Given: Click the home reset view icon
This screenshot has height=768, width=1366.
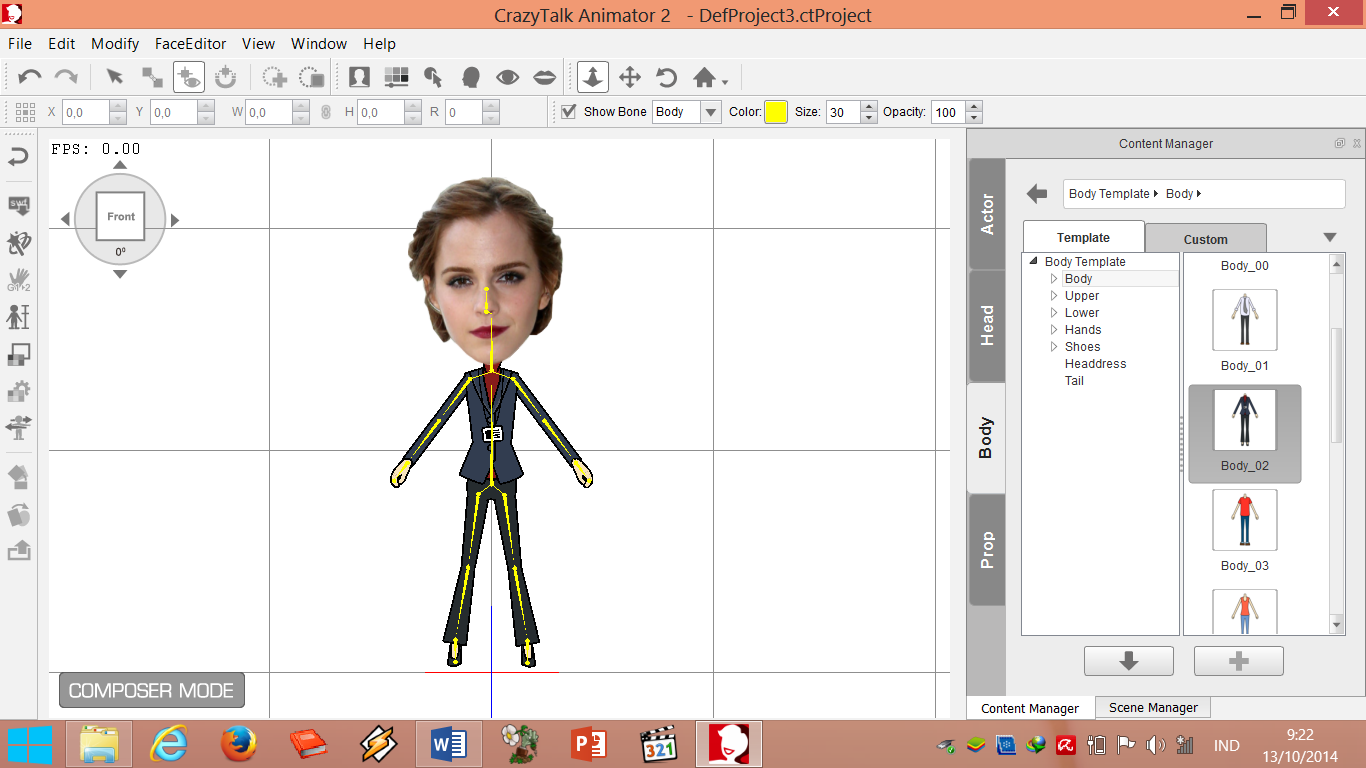Looking at the screenshot, I should click(703, 76).
